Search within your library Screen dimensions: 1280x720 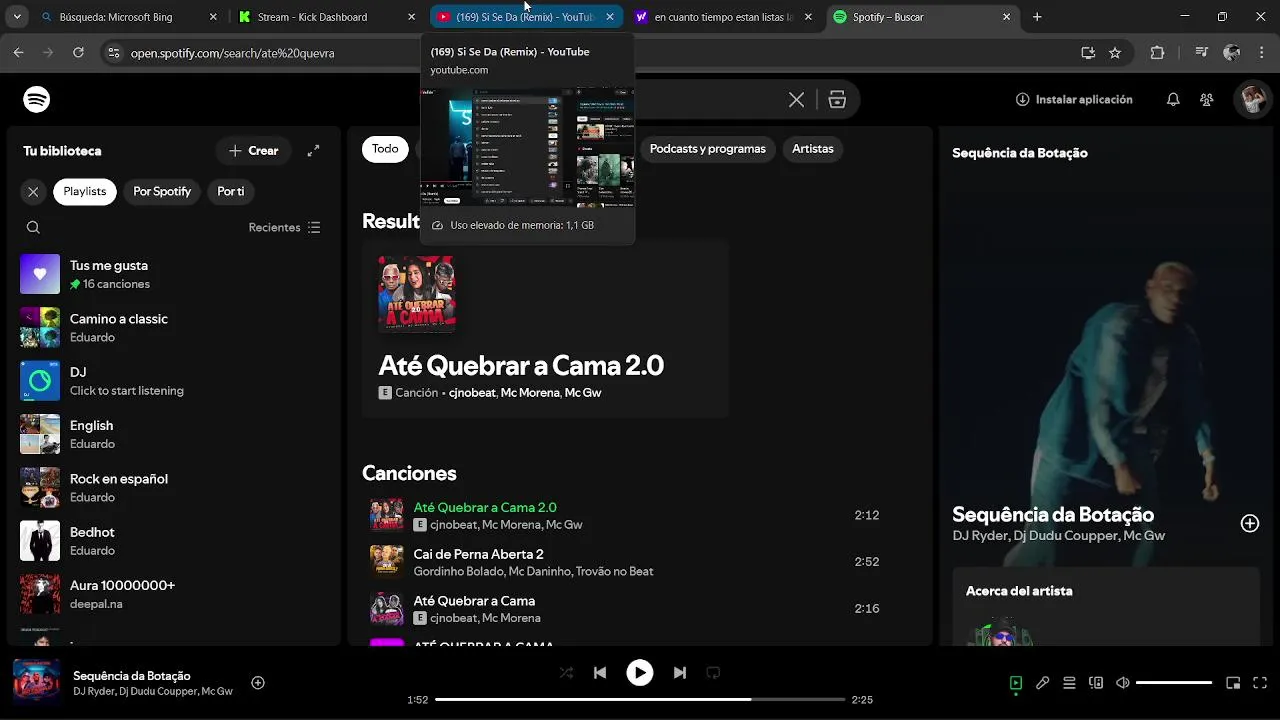33,227
